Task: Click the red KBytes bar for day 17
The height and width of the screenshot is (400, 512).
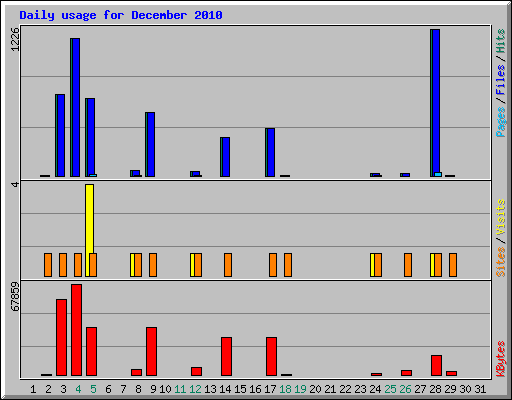Action: (271, 356)
